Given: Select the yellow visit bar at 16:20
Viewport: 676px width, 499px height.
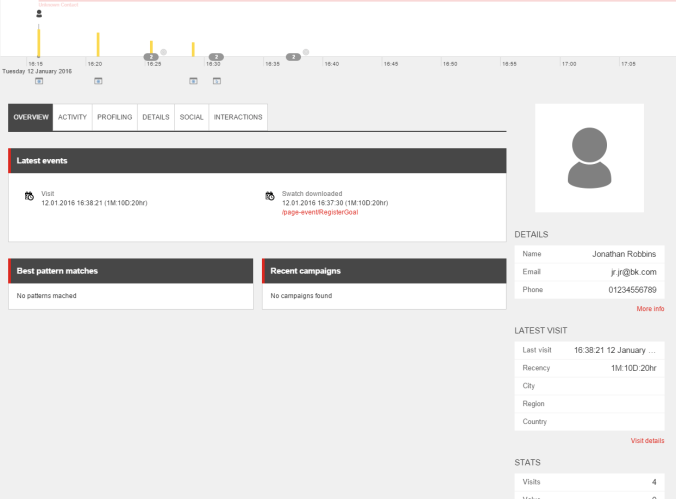Looking at the screenshot, I should [x=98, y=44].
